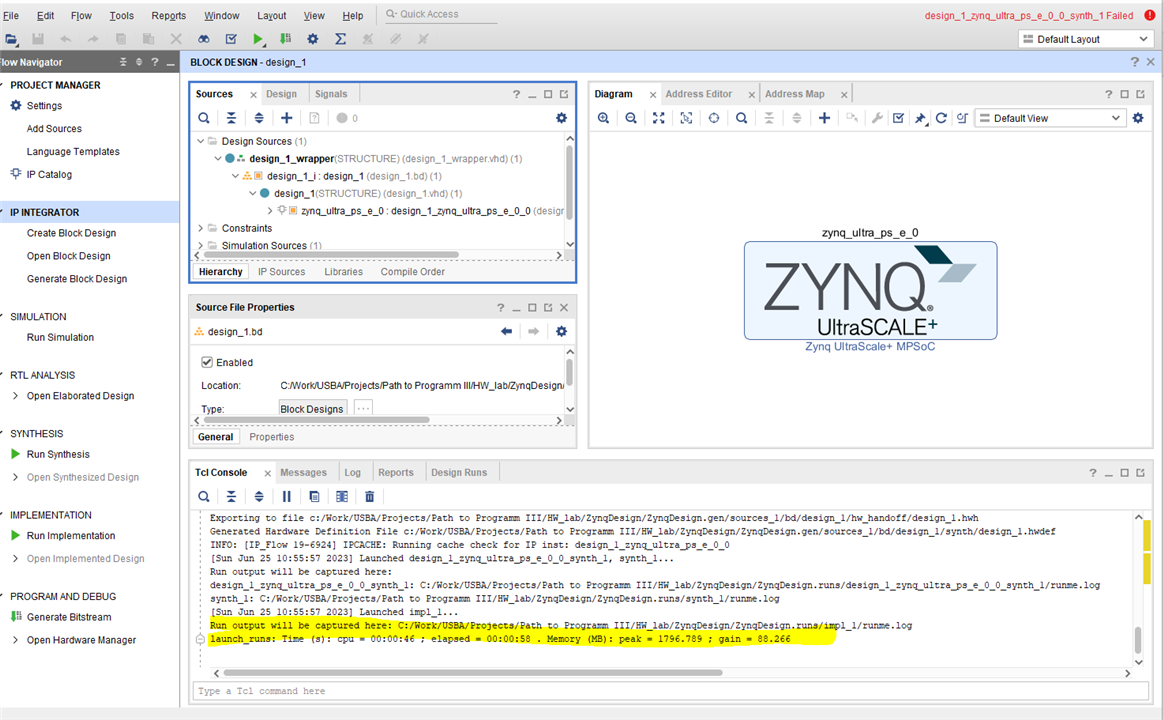Toggle the Enabled checkbox for design_1.bd

208,362
